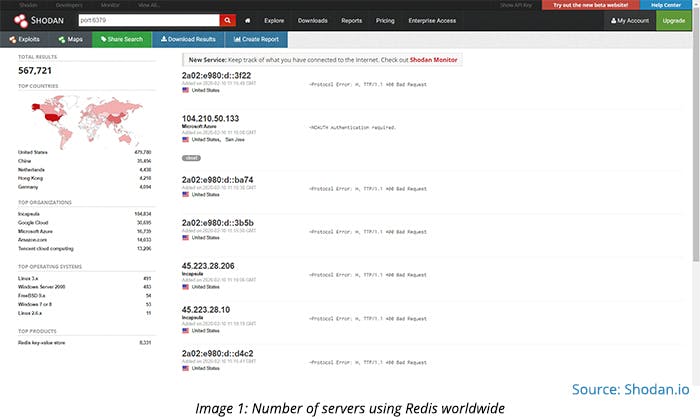Open the Reports menu item
Screen dimensions: 700x420
[x=351, y=21]
